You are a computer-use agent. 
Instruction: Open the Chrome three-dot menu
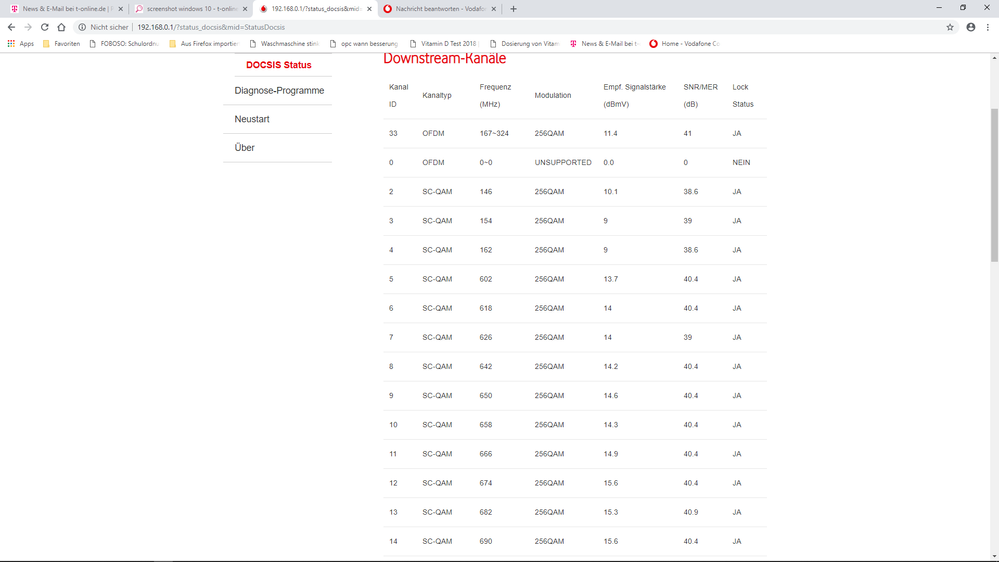[988, 27]
